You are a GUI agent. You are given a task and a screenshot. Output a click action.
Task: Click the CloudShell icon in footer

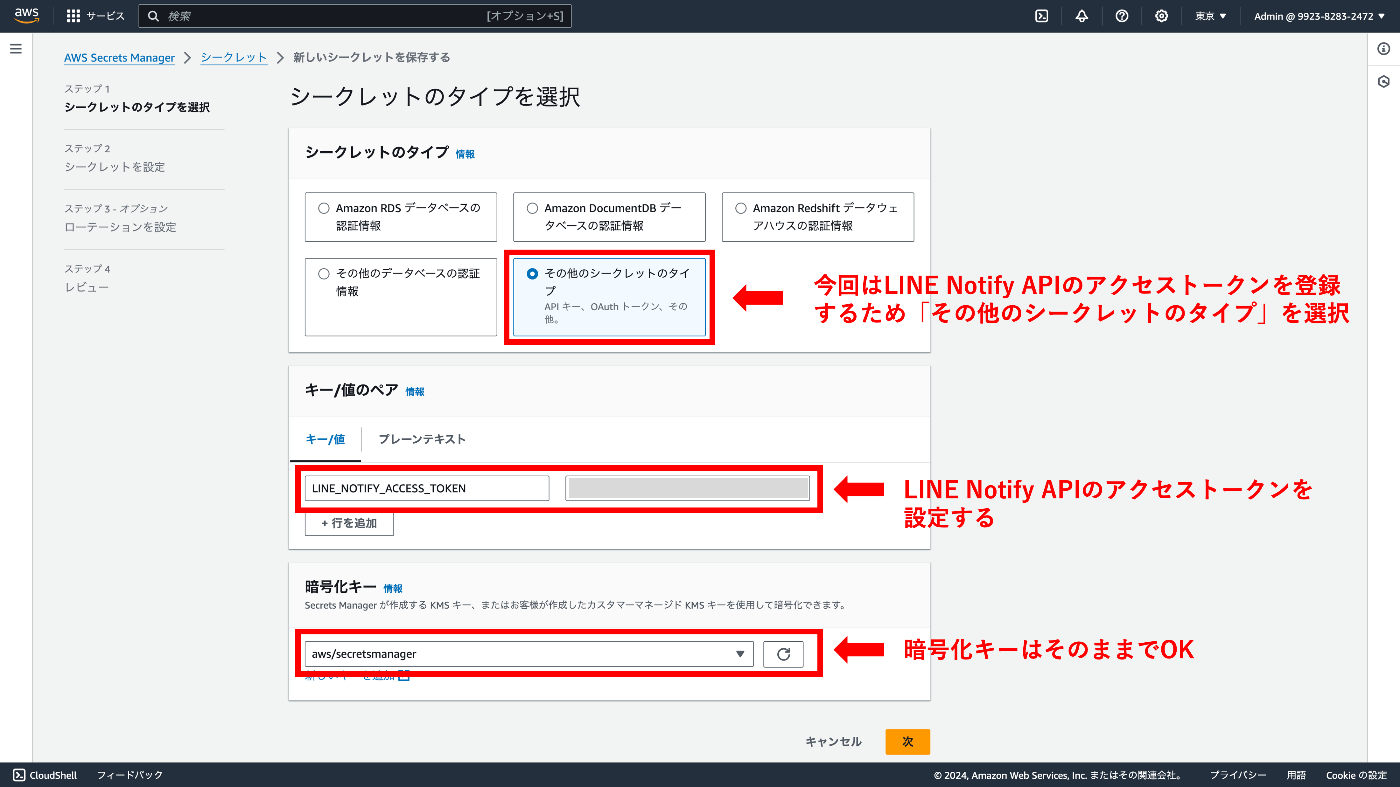tap(19, 775)
